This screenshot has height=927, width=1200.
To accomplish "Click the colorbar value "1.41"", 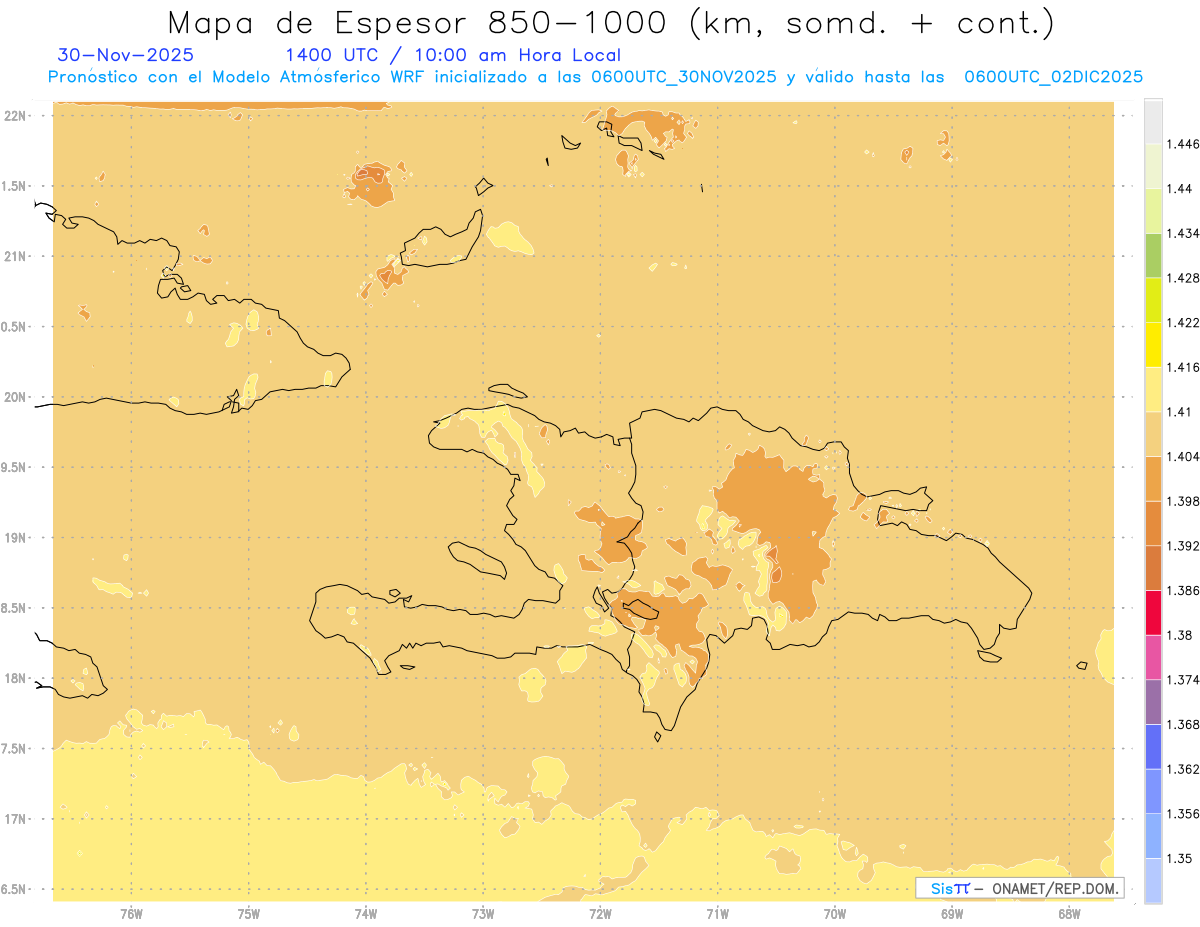I will point(1180,412).
